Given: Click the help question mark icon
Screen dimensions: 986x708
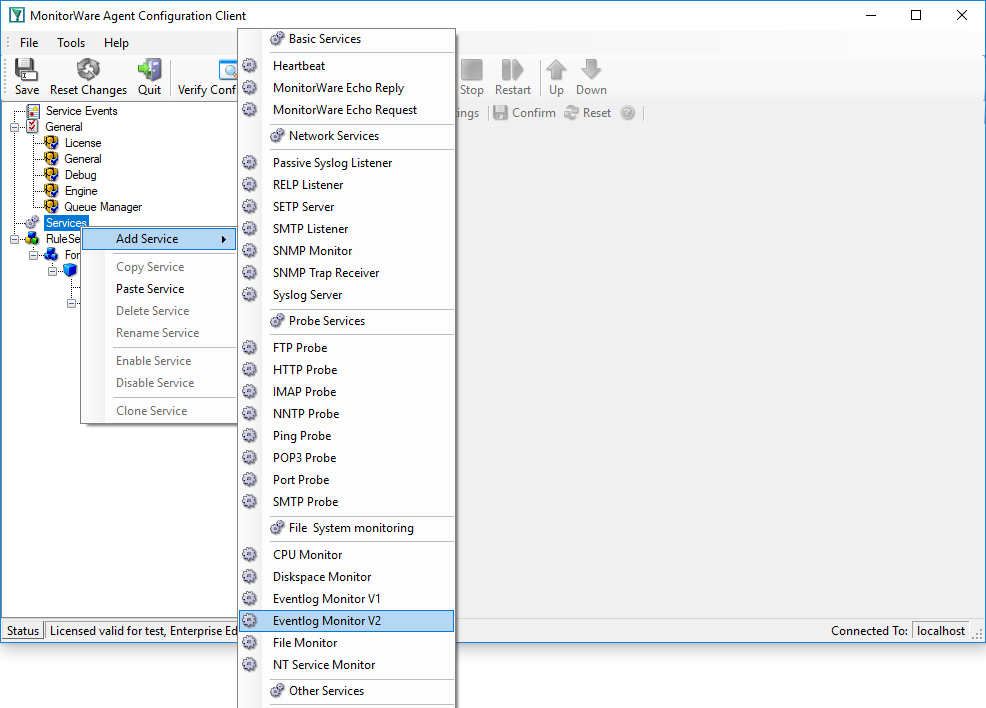Looking at the screenshot, I should (628, 113).
